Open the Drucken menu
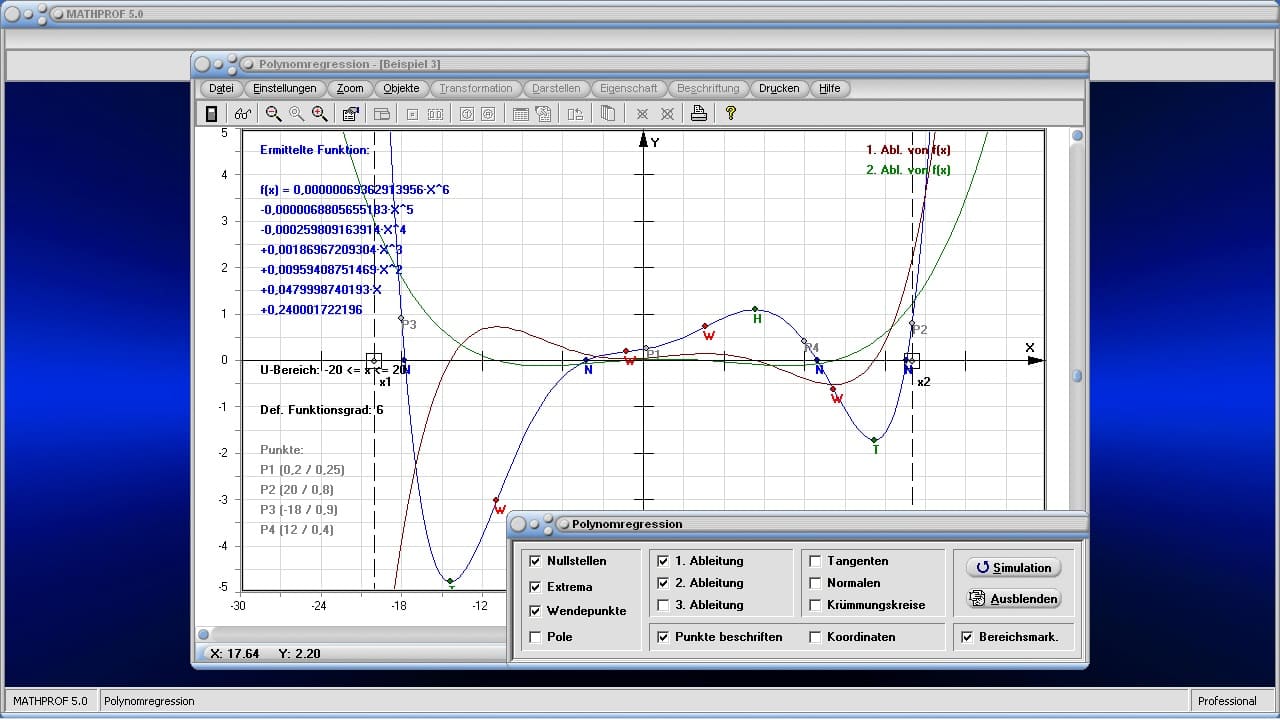This screenshot has width=1280, height=720. tap(779, 88)
